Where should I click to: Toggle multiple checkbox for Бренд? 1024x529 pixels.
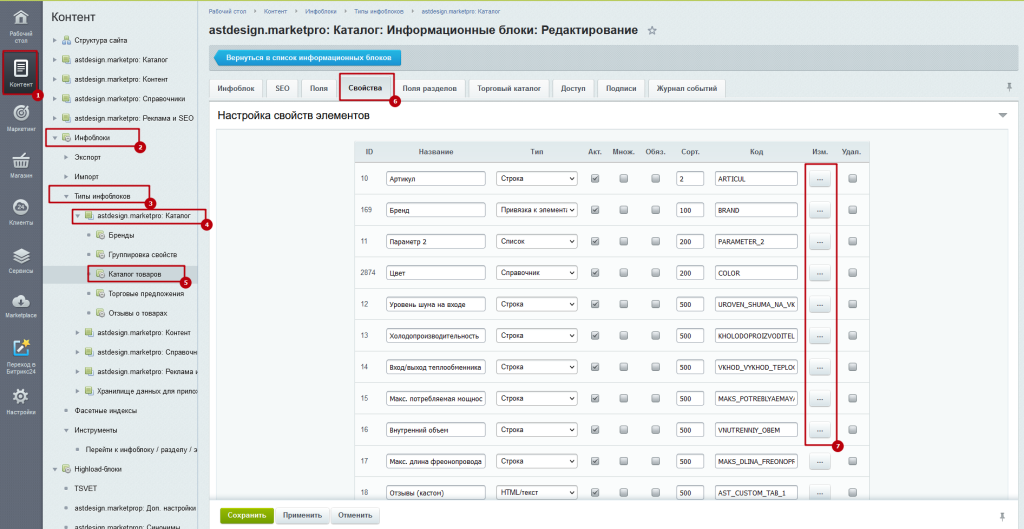point(624,210)
